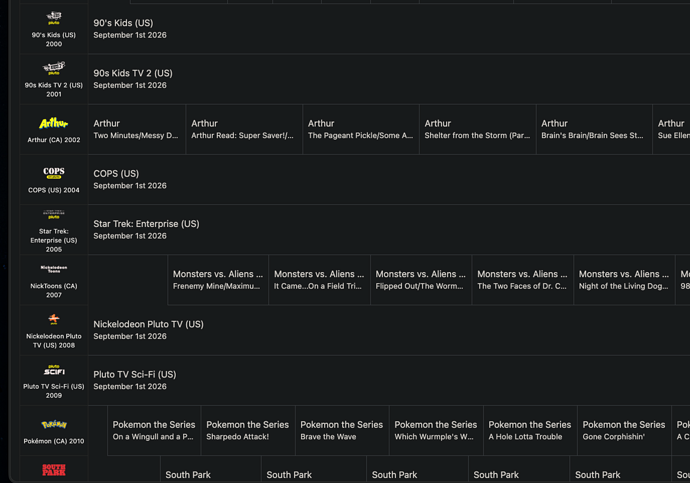
Task: Select the COPS channel logo
Action: point(54,173)
